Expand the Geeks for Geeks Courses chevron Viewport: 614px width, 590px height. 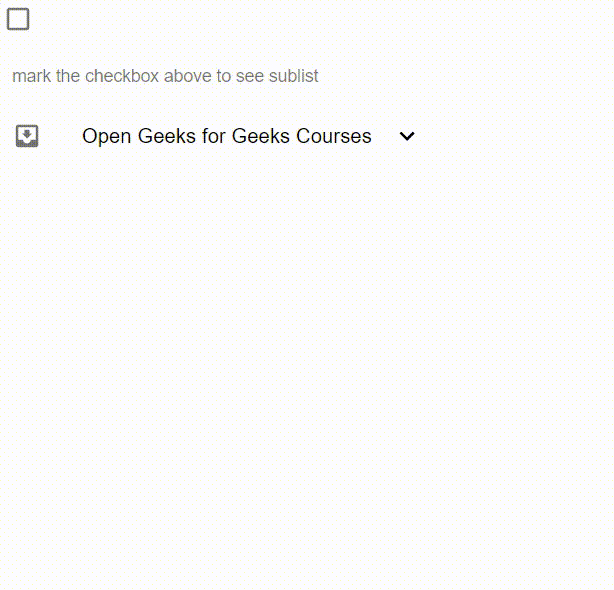click(x=407, y=136)
